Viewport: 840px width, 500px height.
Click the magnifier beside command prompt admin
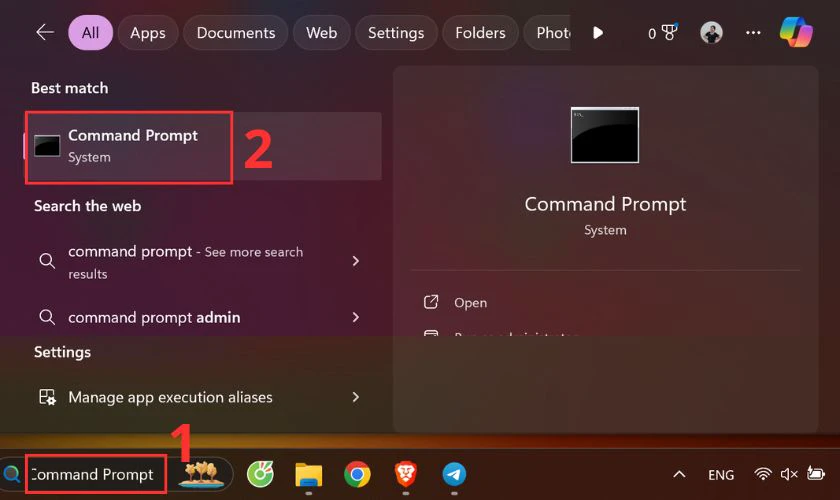[x=47, y=317]
